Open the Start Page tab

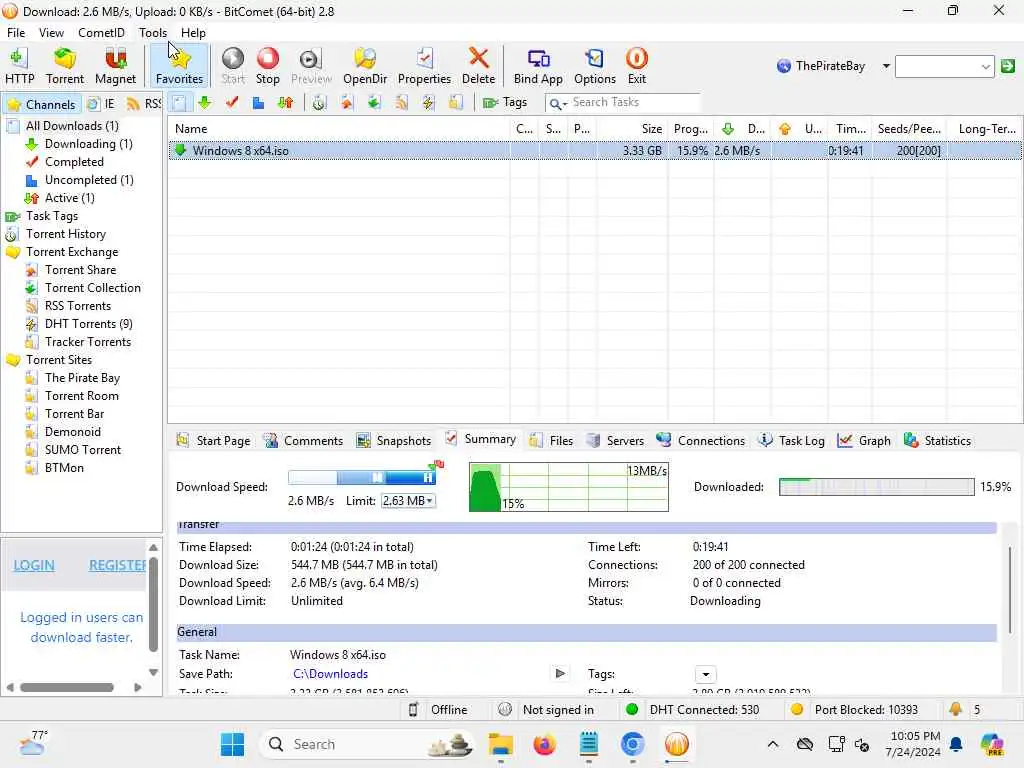click(214, 441)
